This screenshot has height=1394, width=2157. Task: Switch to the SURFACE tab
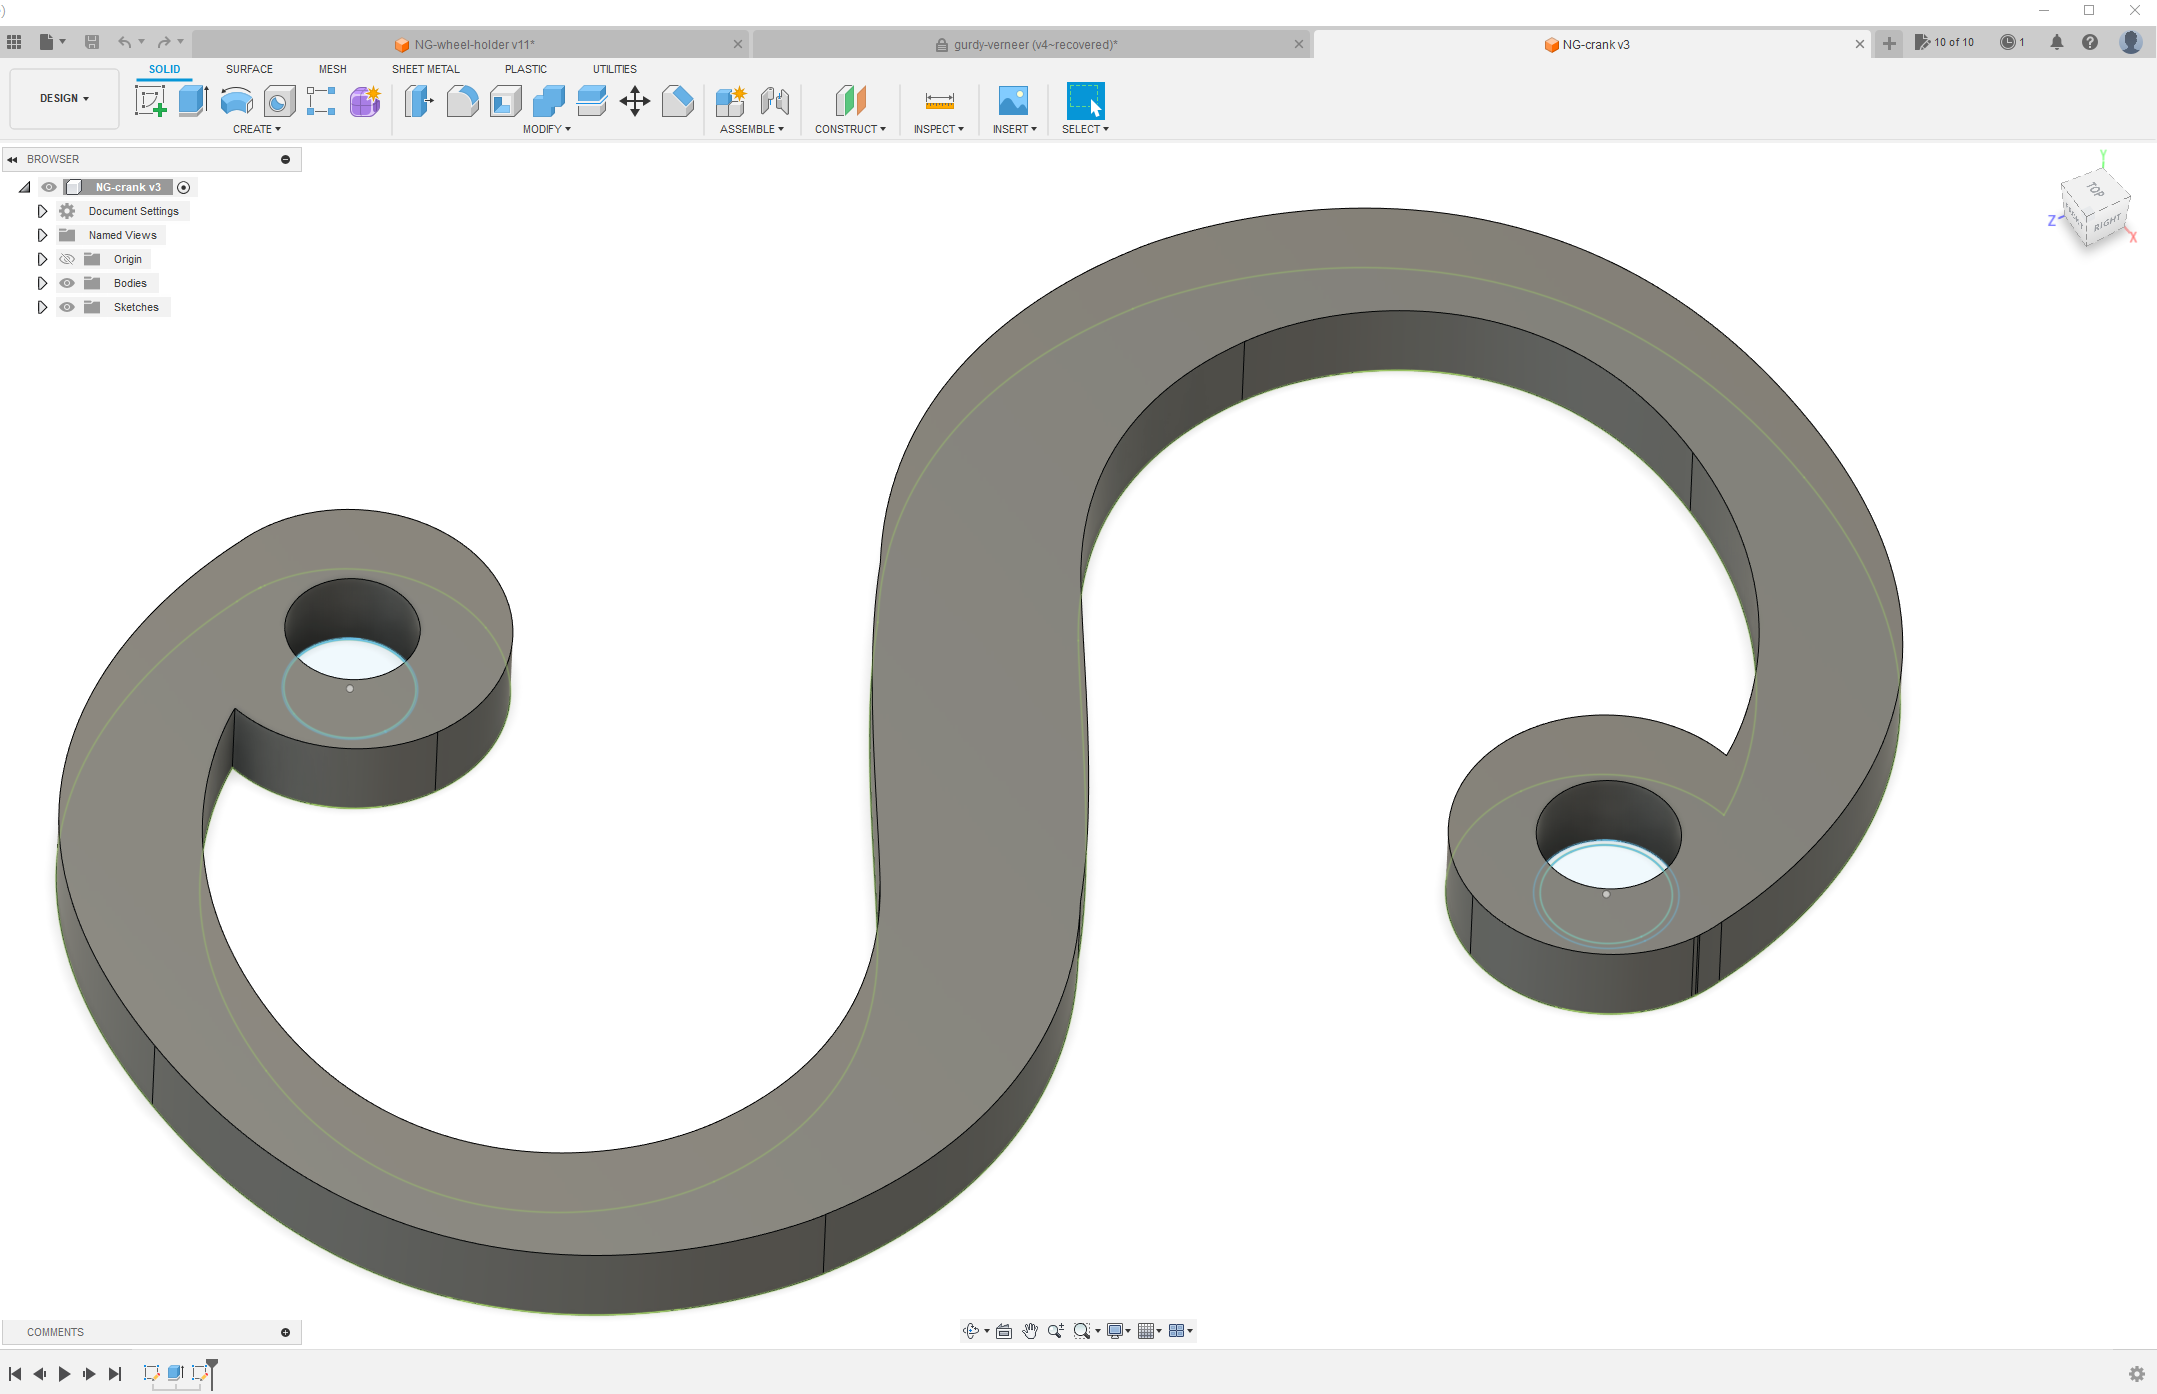(x=249, y=69)
